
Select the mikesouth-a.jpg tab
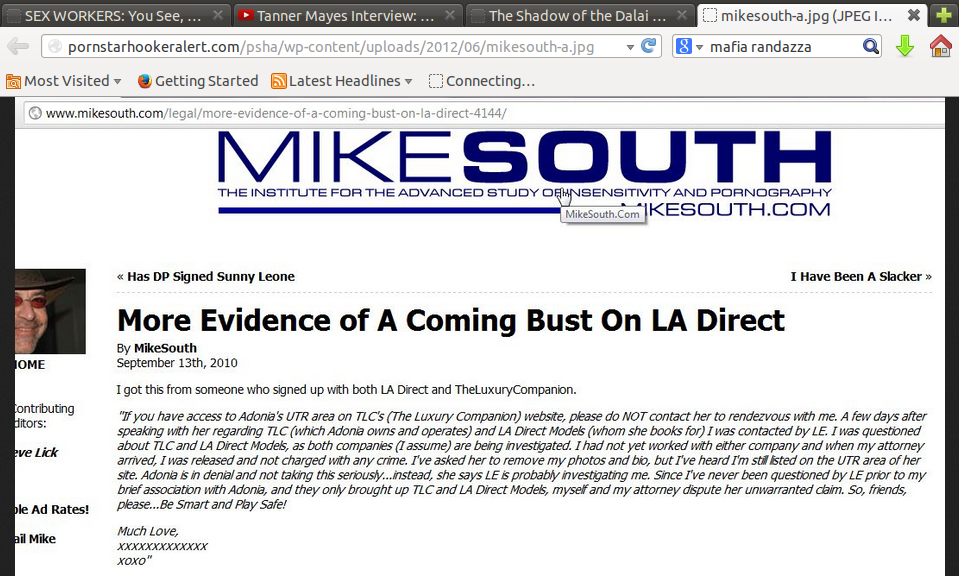click(x=813, y=15)
